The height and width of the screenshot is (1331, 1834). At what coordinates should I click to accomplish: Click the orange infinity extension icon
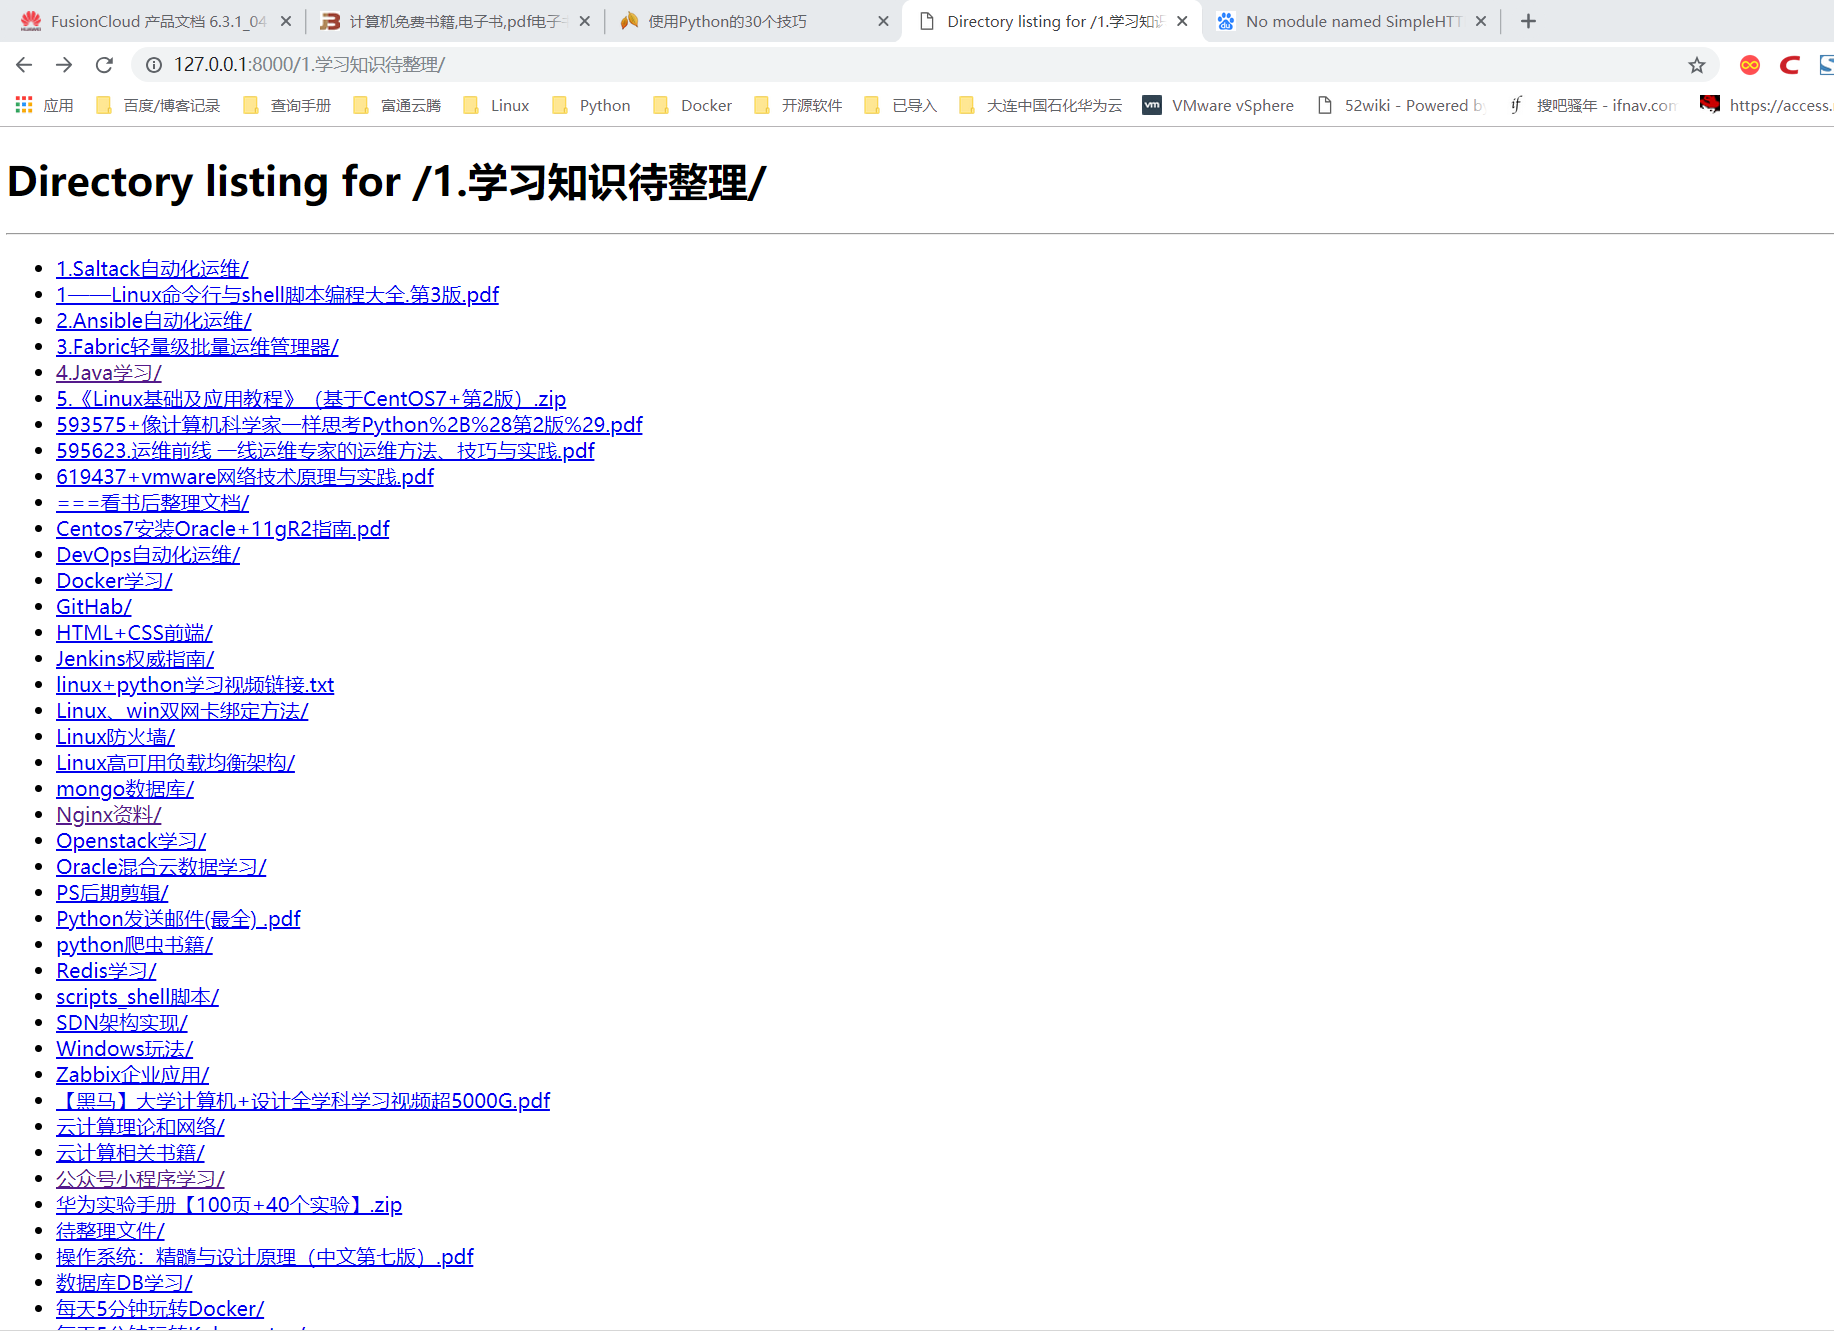(x=1750, y=65)
